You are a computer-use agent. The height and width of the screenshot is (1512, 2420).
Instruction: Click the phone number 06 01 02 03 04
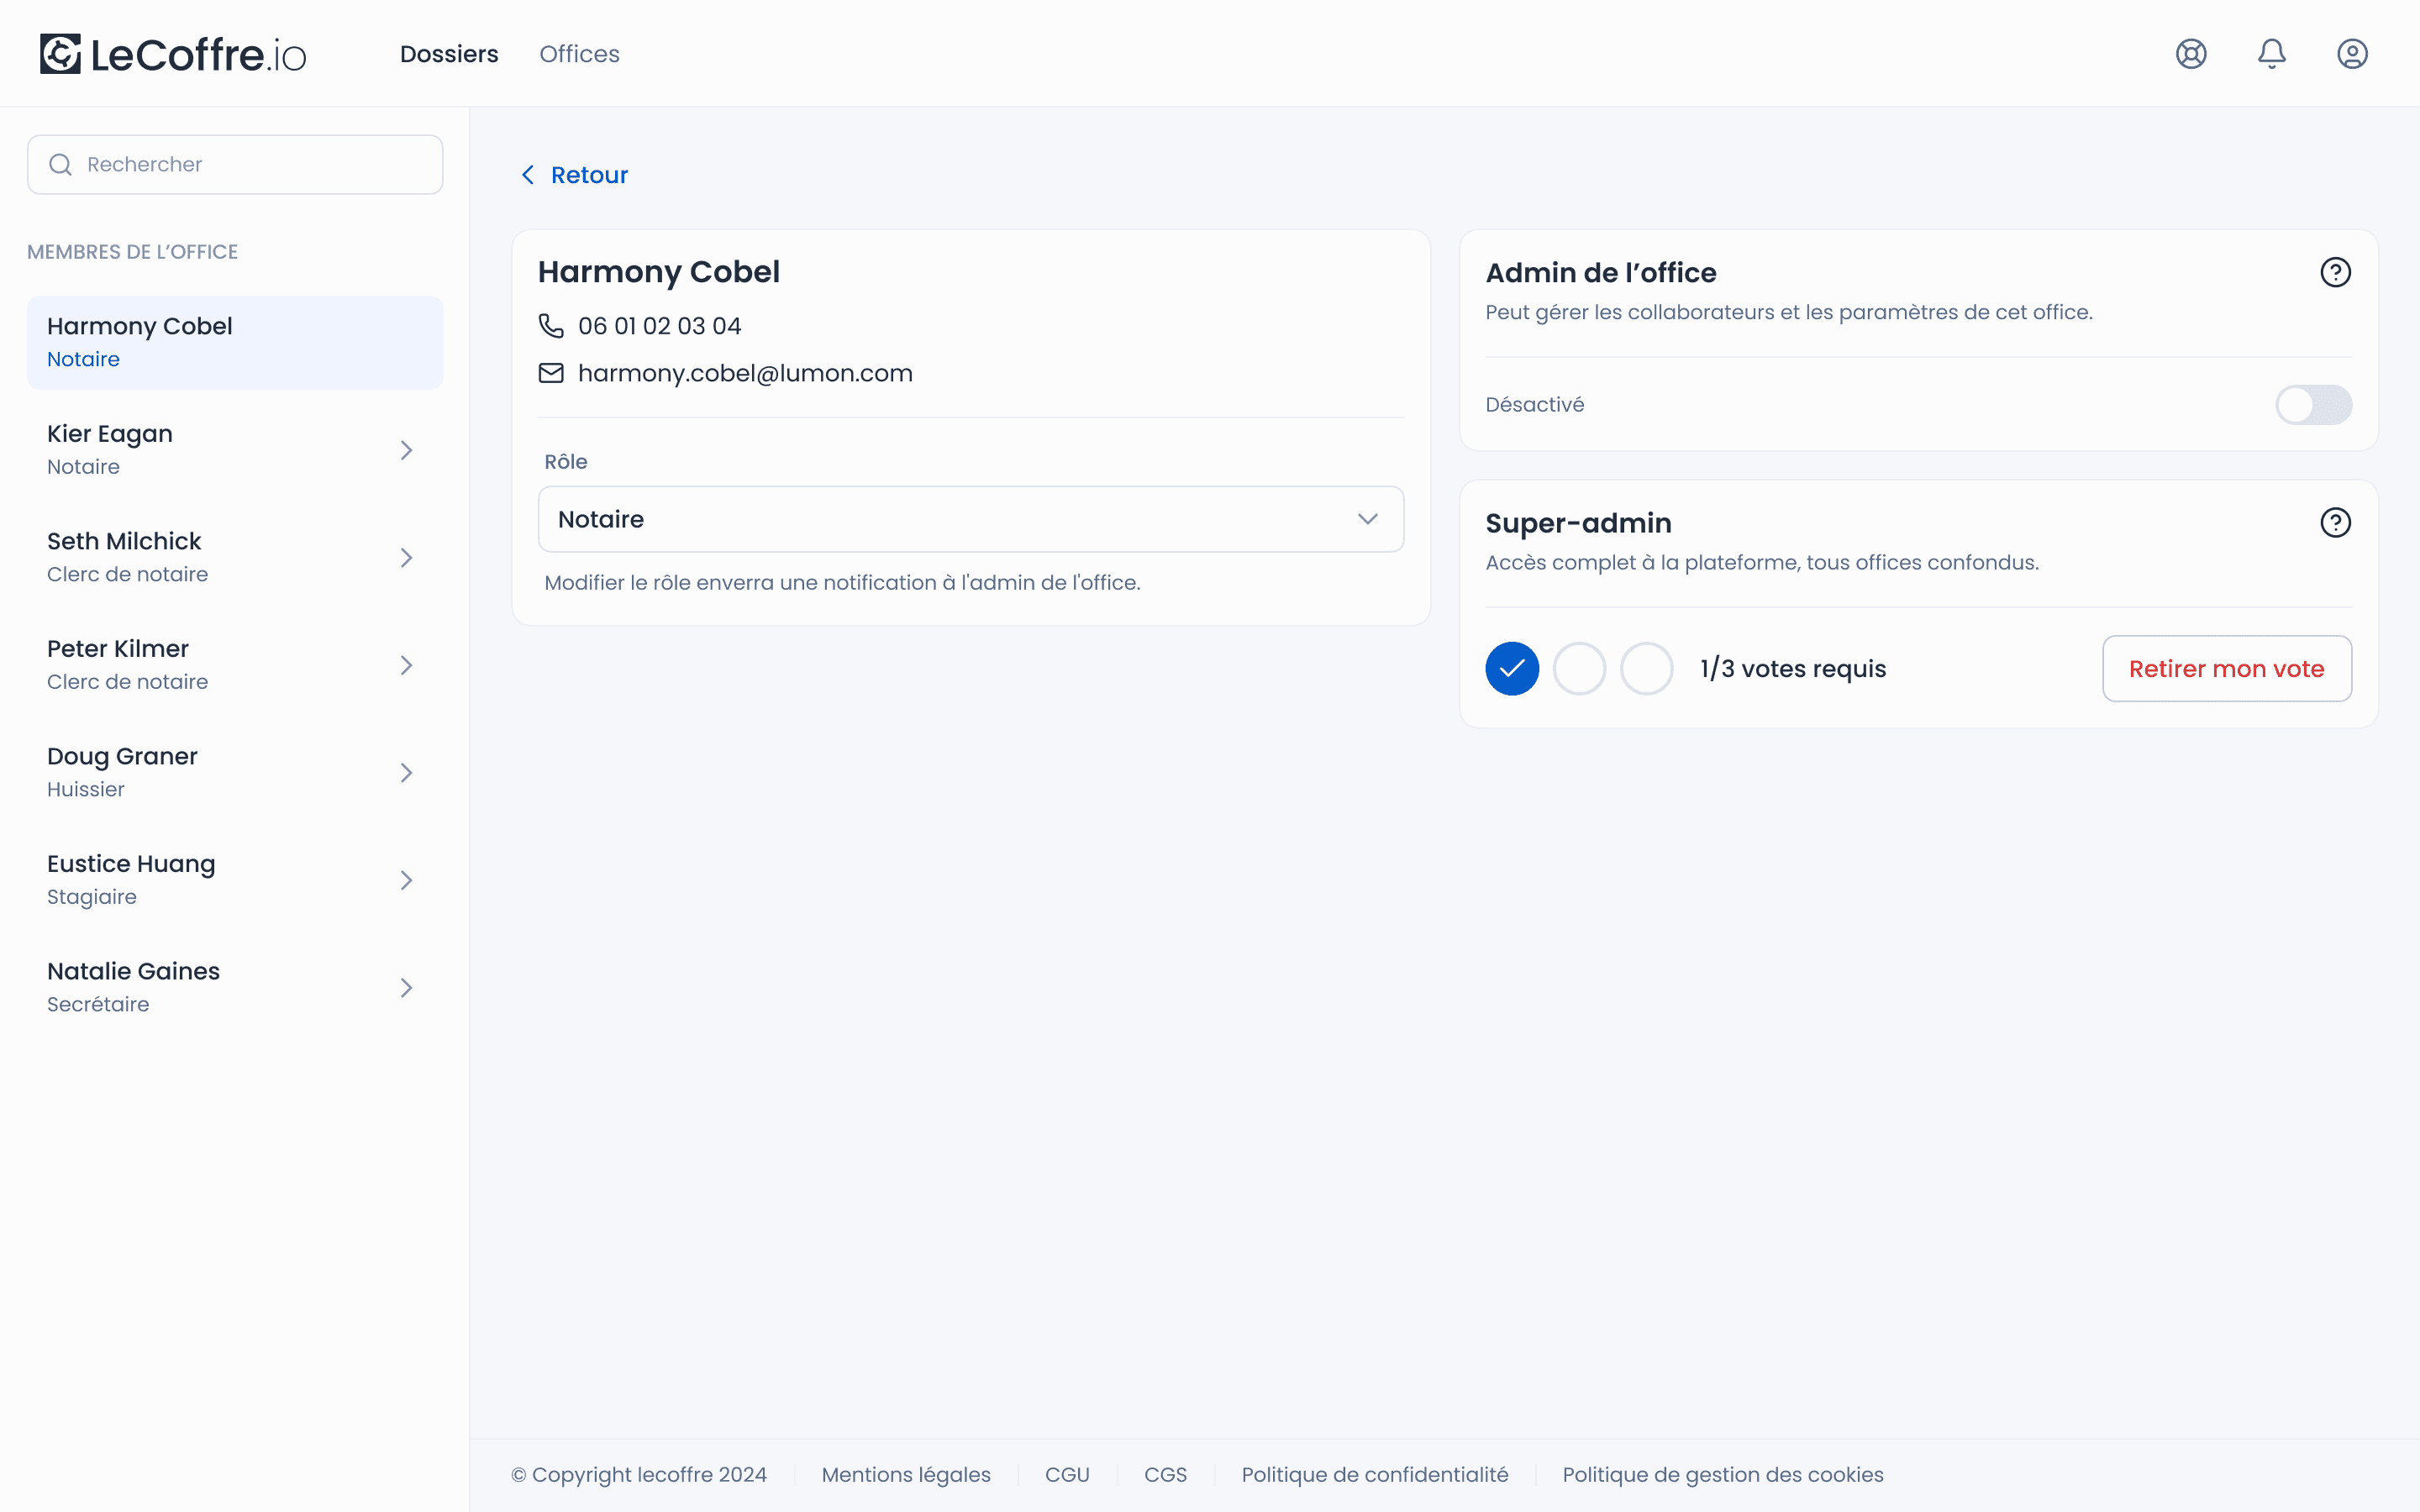click(659, 326)
